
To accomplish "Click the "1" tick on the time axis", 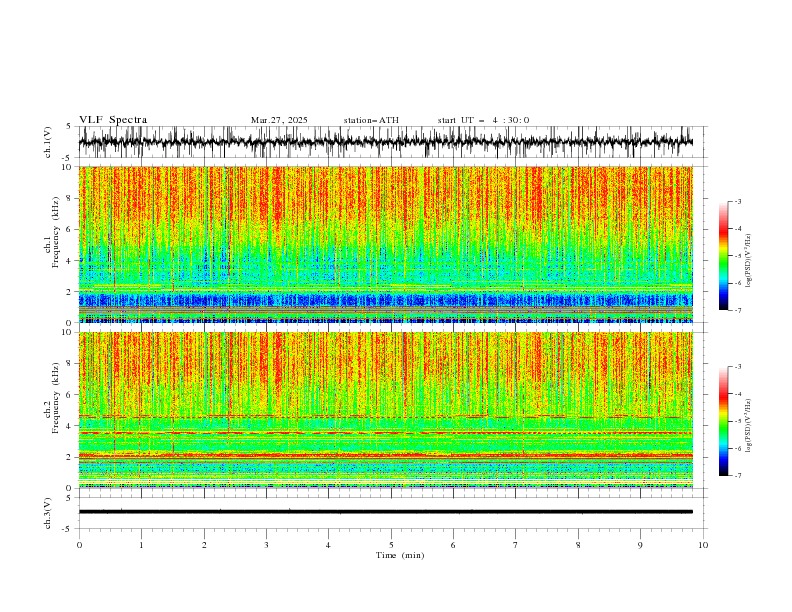I will pyautogui.click(x=141, y=545).
